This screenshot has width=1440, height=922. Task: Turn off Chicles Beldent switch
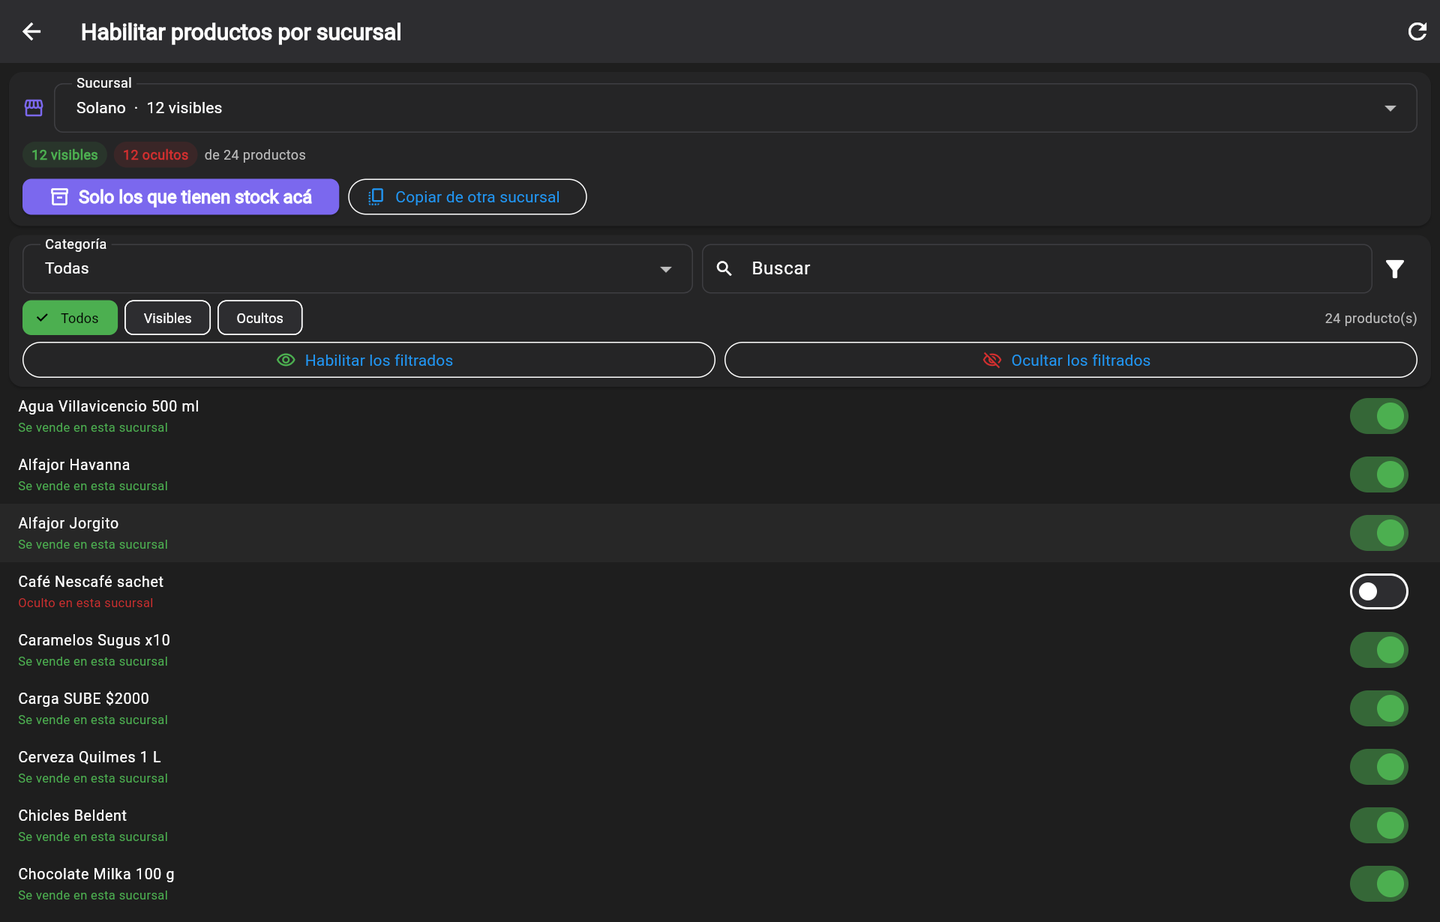pyautogui.click(x=1379, y=826)
